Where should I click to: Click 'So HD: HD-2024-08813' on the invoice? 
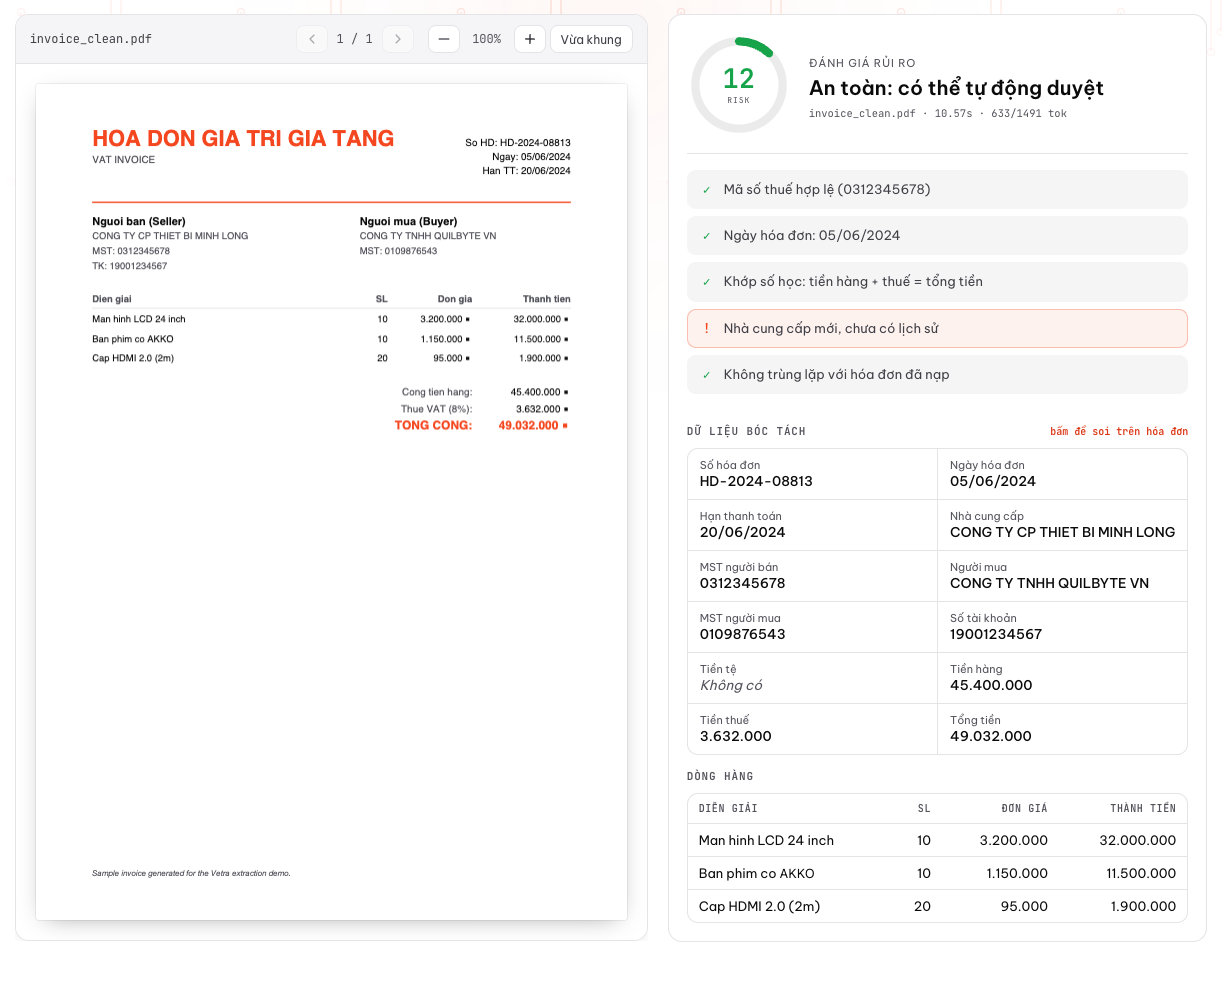(518, 143)
